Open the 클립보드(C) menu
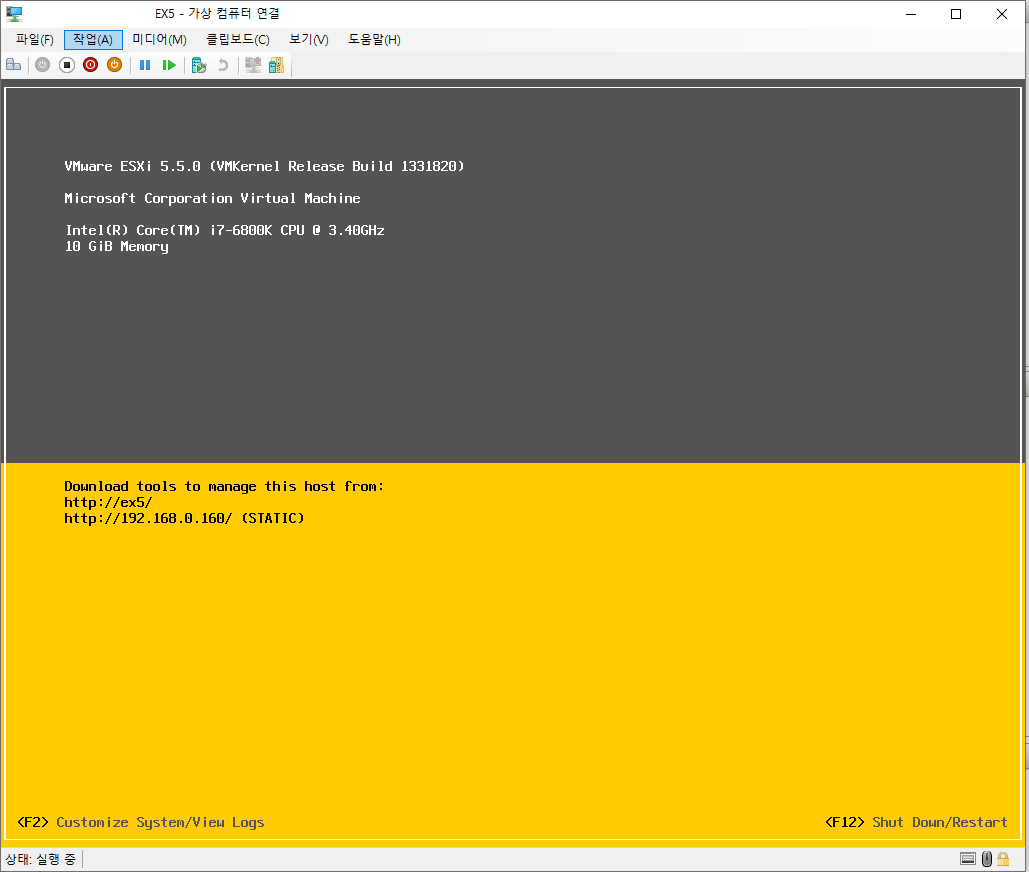Screen dimensions: 1029x872 coord(238,40)
